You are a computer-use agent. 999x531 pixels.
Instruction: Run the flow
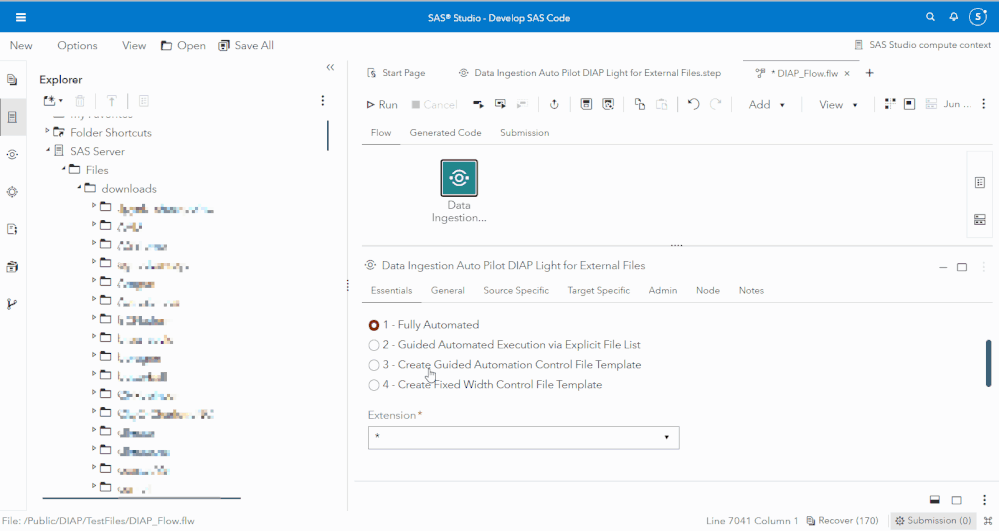click(x=382, y=105)
